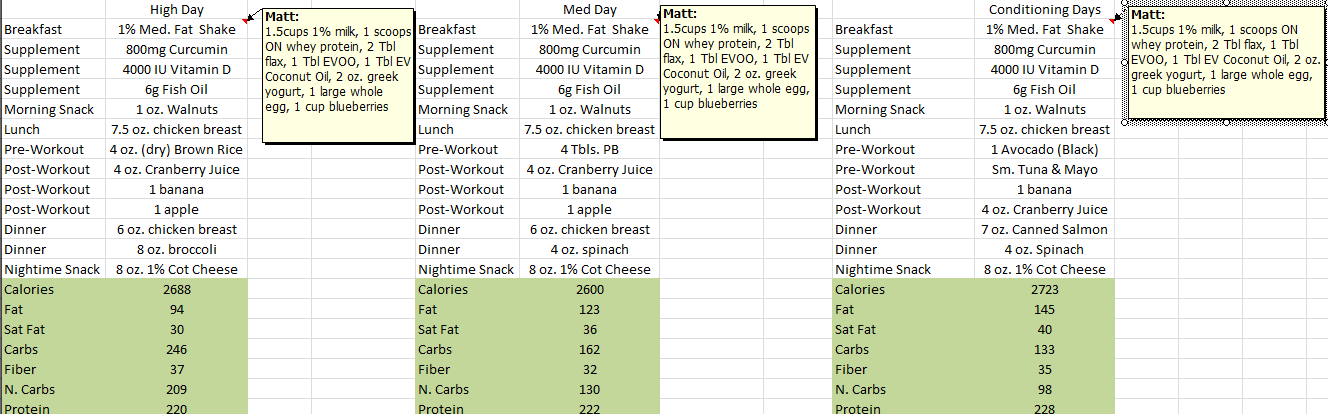Screen dimensions: 1328x414
Task: Click the "1 Avocado (Black)" cell
Action: 1044,150
